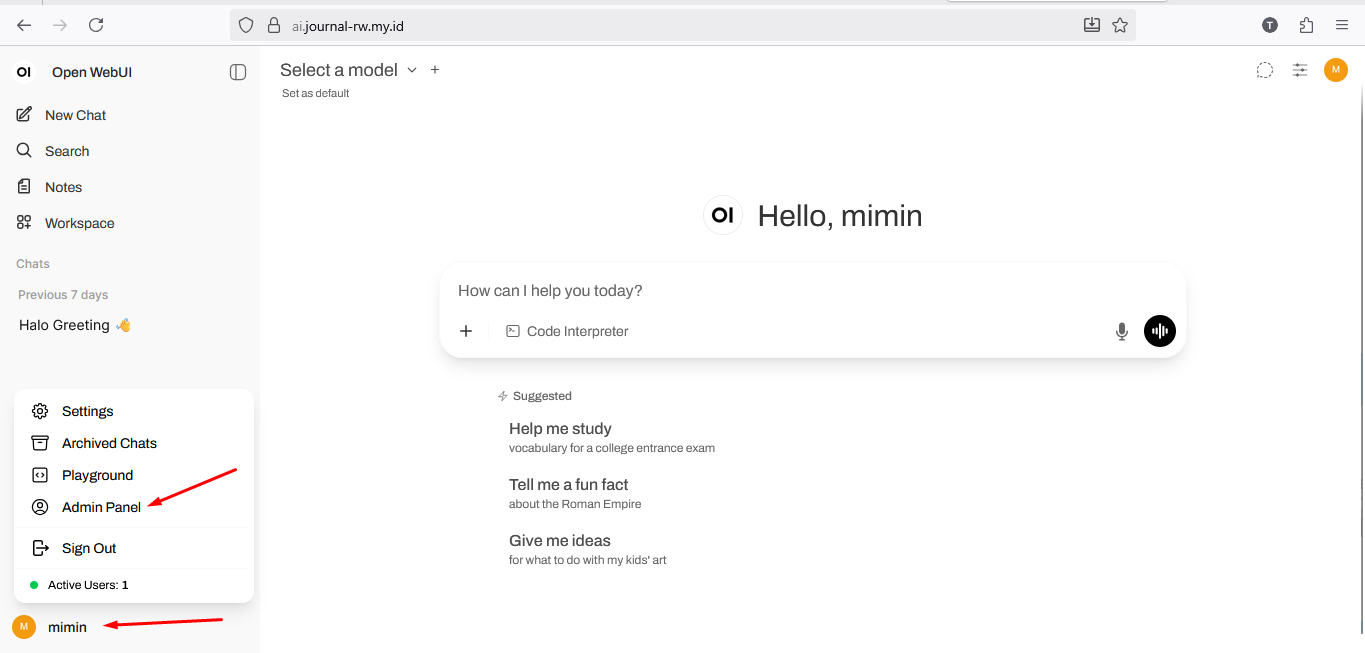Image resolution: width=1365 pixels, height=653 pixels.
Task: Click the orange user avatar top right
Action: (1336, 70)
